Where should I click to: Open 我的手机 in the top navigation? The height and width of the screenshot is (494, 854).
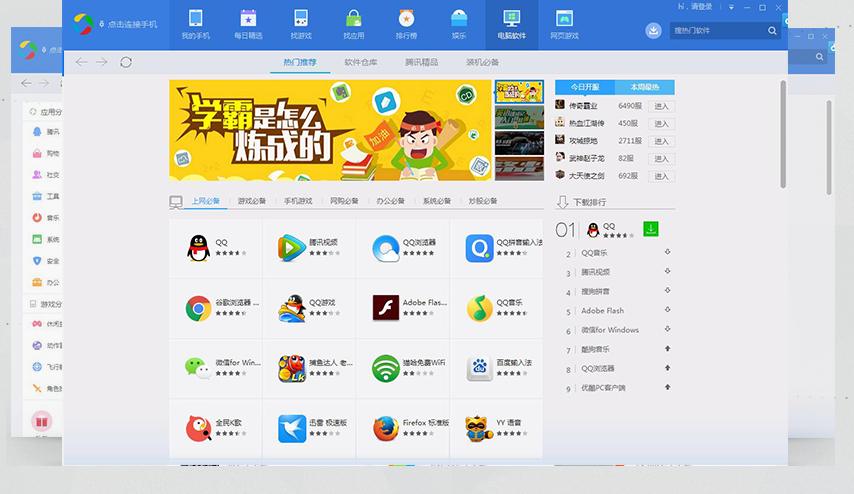click(196, 25)
